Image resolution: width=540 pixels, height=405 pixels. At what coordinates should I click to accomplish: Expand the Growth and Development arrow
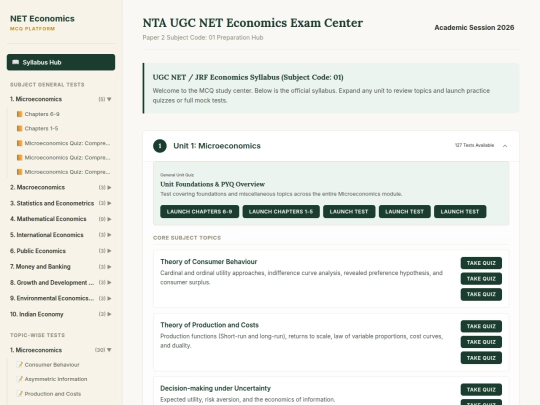click(x=109, y=282)
